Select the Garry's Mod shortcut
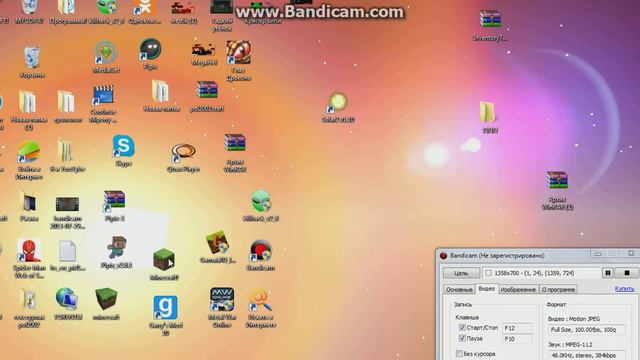 coord(165,307)
